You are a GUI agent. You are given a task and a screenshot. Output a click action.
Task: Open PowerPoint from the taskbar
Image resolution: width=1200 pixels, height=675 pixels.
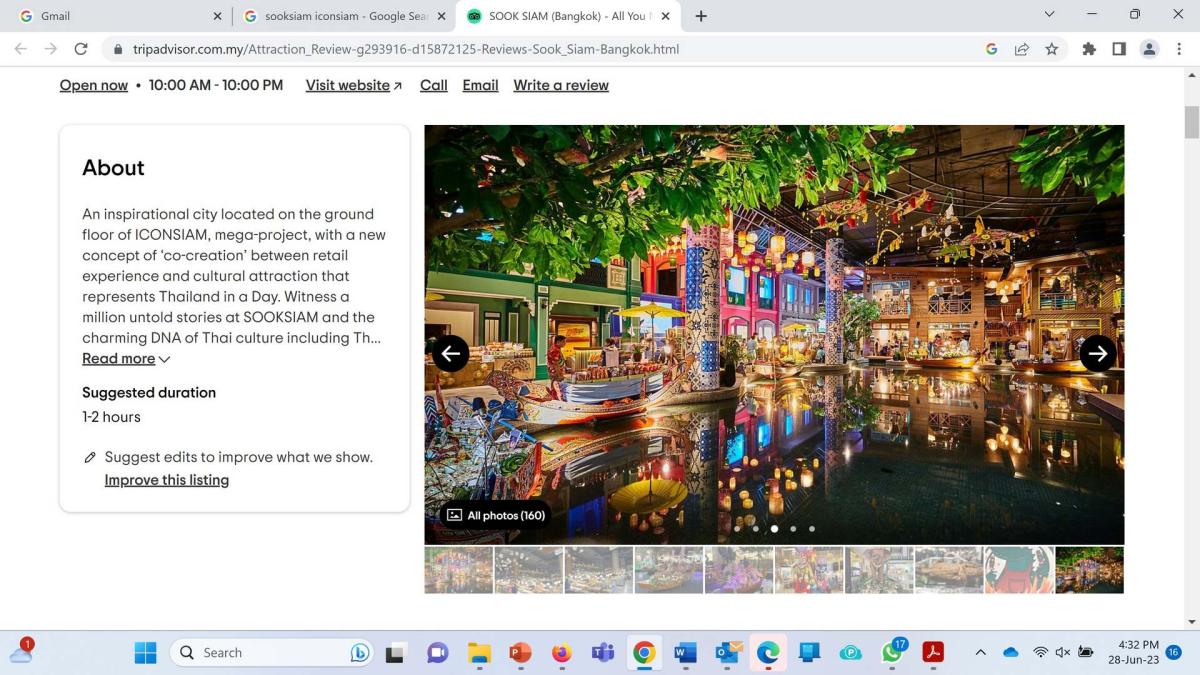pyautogui.click(x=520, y=653)
